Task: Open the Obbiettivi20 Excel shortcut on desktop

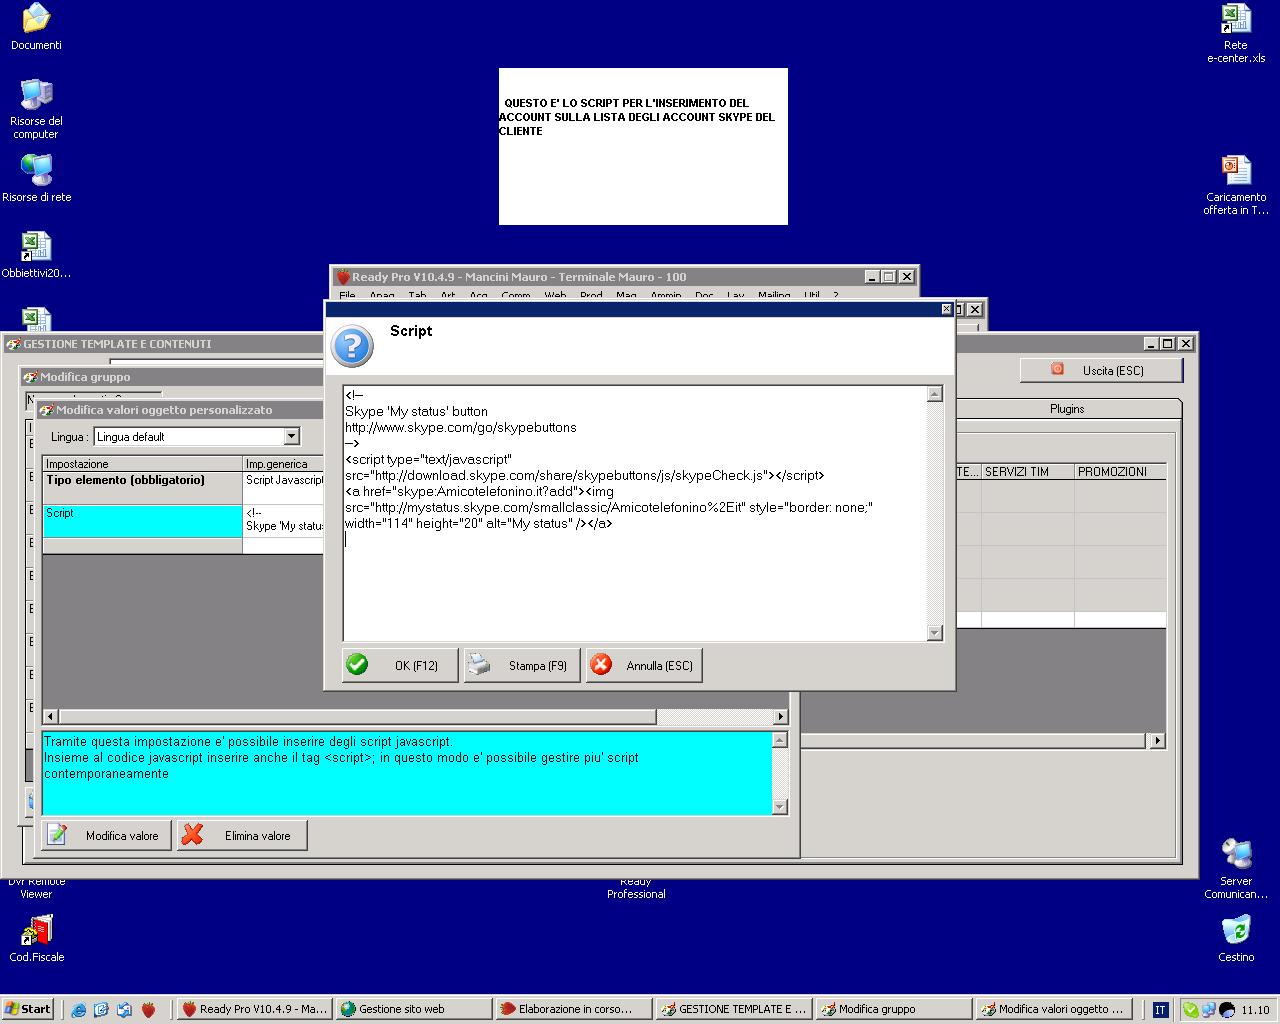Action: point(36,255)
